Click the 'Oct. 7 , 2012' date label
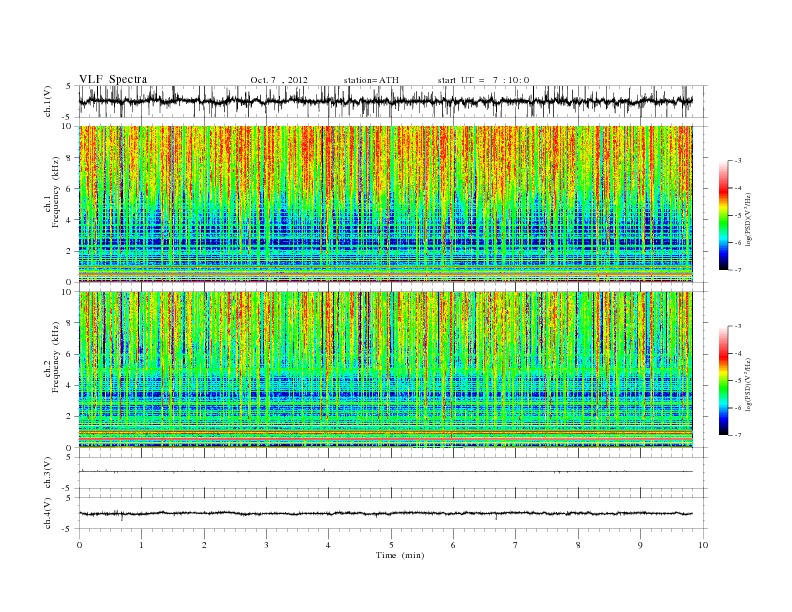Screen dimensions: 792x612 click(x=279, y=80)
